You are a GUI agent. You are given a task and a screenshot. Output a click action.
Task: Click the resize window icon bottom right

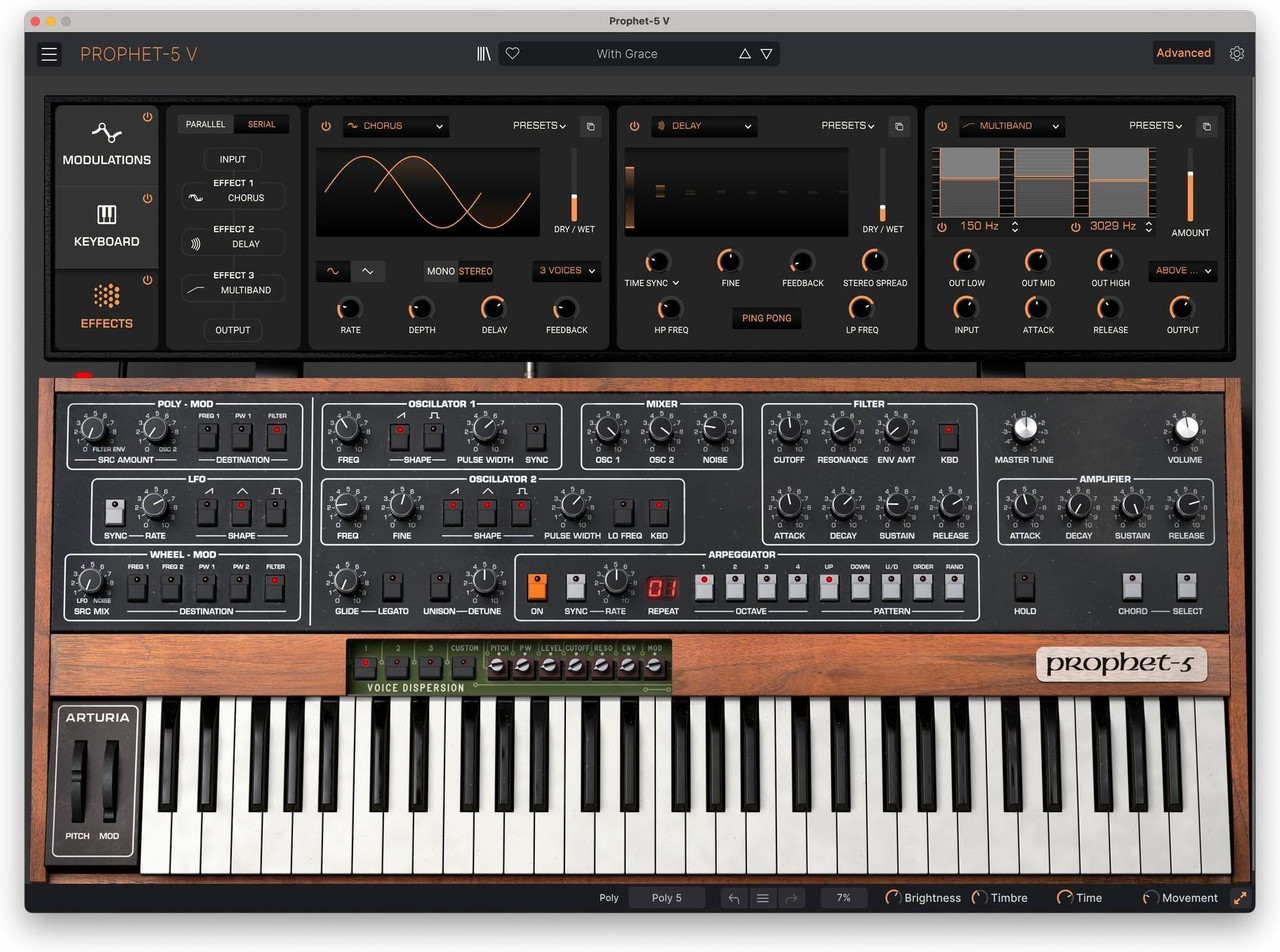point(1242,898)
